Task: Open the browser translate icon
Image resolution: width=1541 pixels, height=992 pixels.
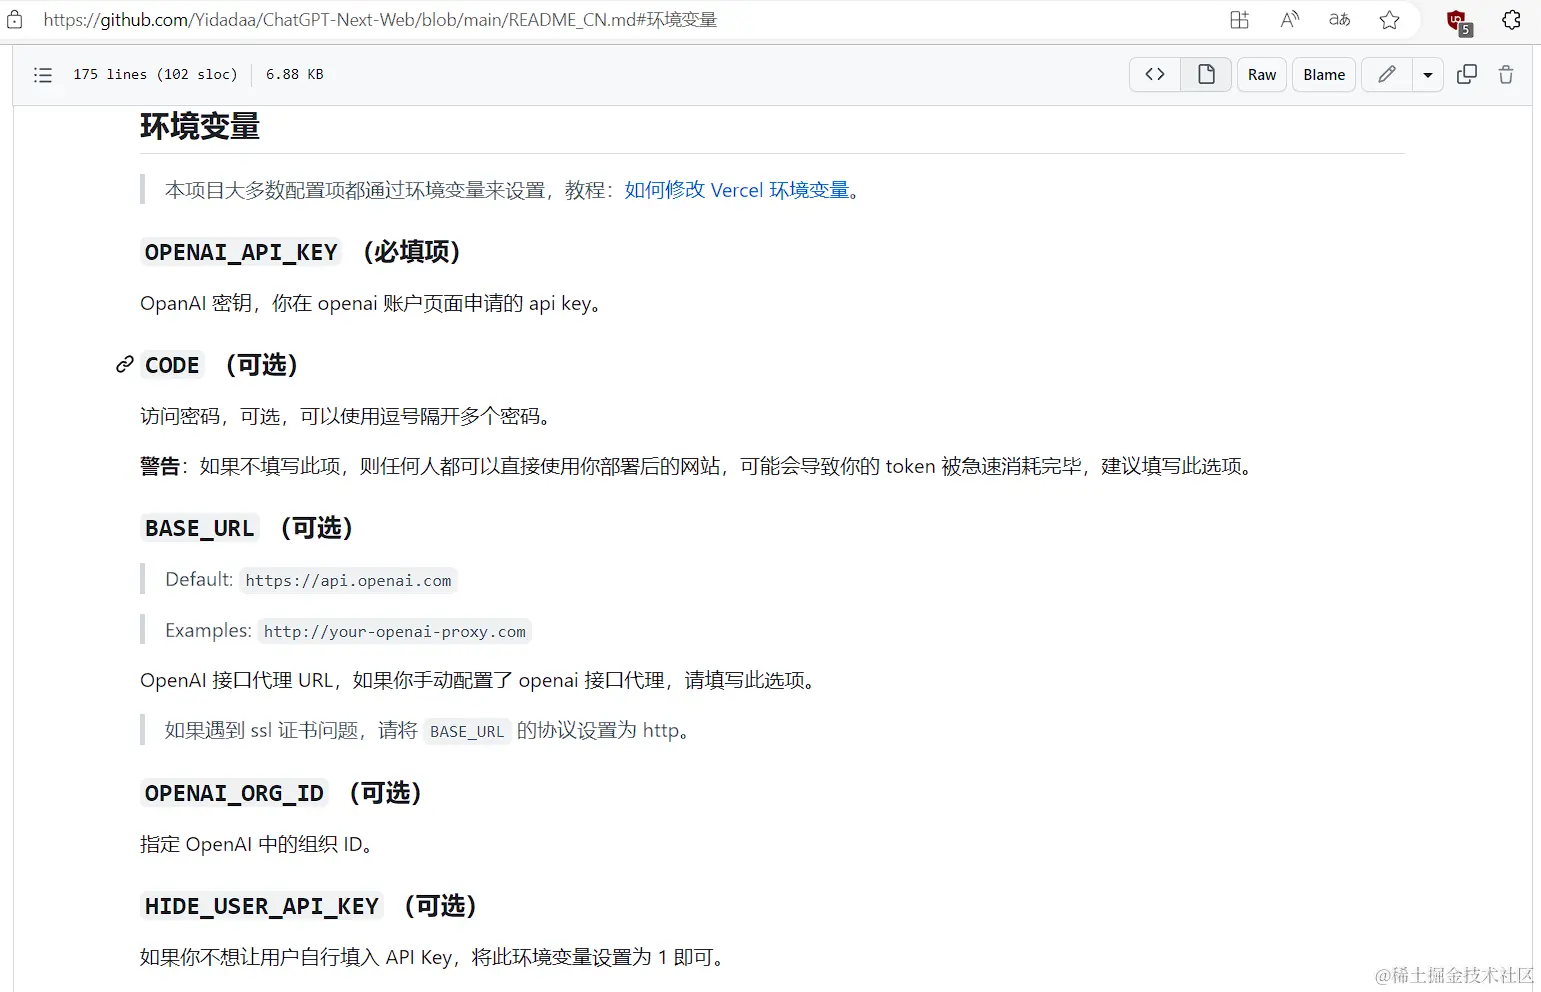Action: coord(1340,20)
